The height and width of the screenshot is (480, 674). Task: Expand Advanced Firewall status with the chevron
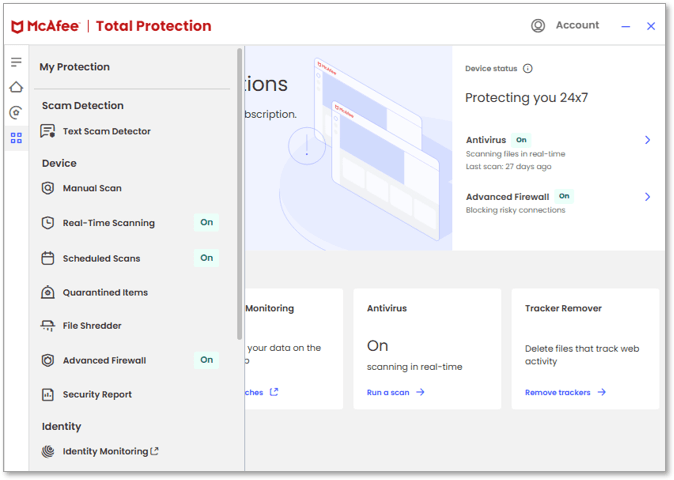(x=647, y=197)
